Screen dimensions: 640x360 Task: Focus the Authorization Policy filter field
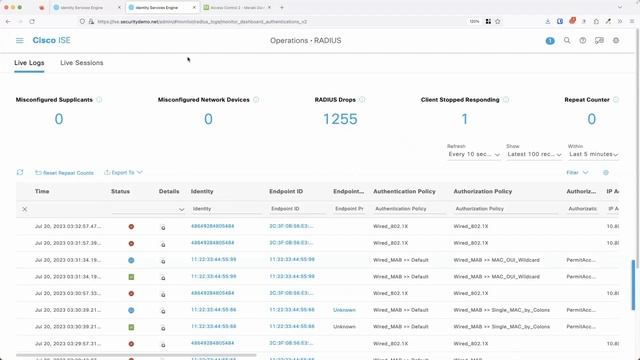pos(506,209)
